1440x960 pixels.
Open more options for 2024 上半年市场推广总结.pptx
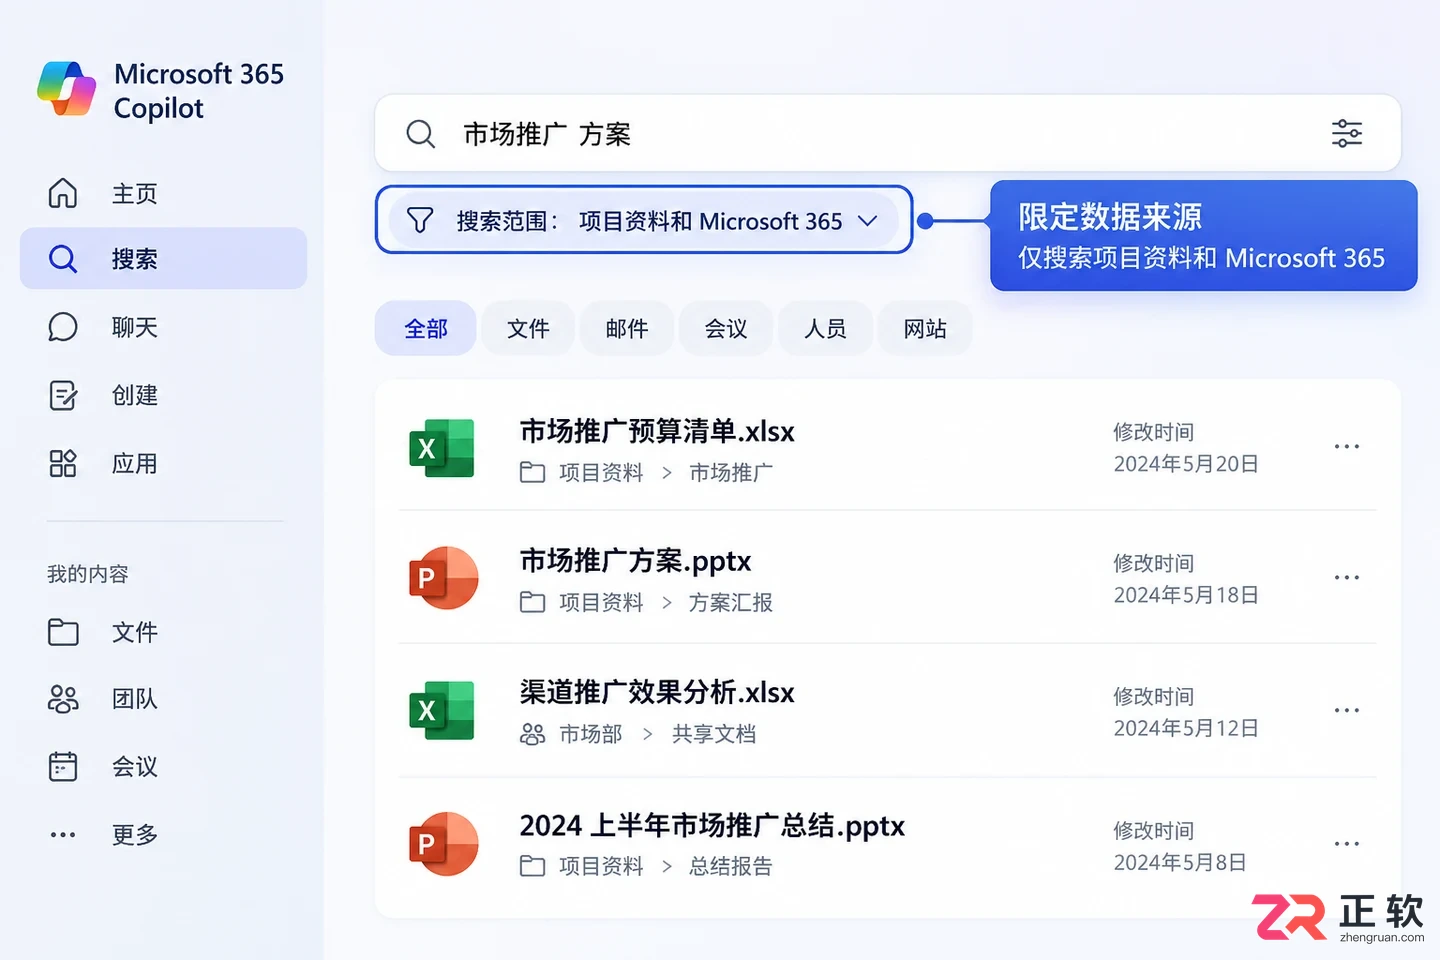click(1347, 843)
